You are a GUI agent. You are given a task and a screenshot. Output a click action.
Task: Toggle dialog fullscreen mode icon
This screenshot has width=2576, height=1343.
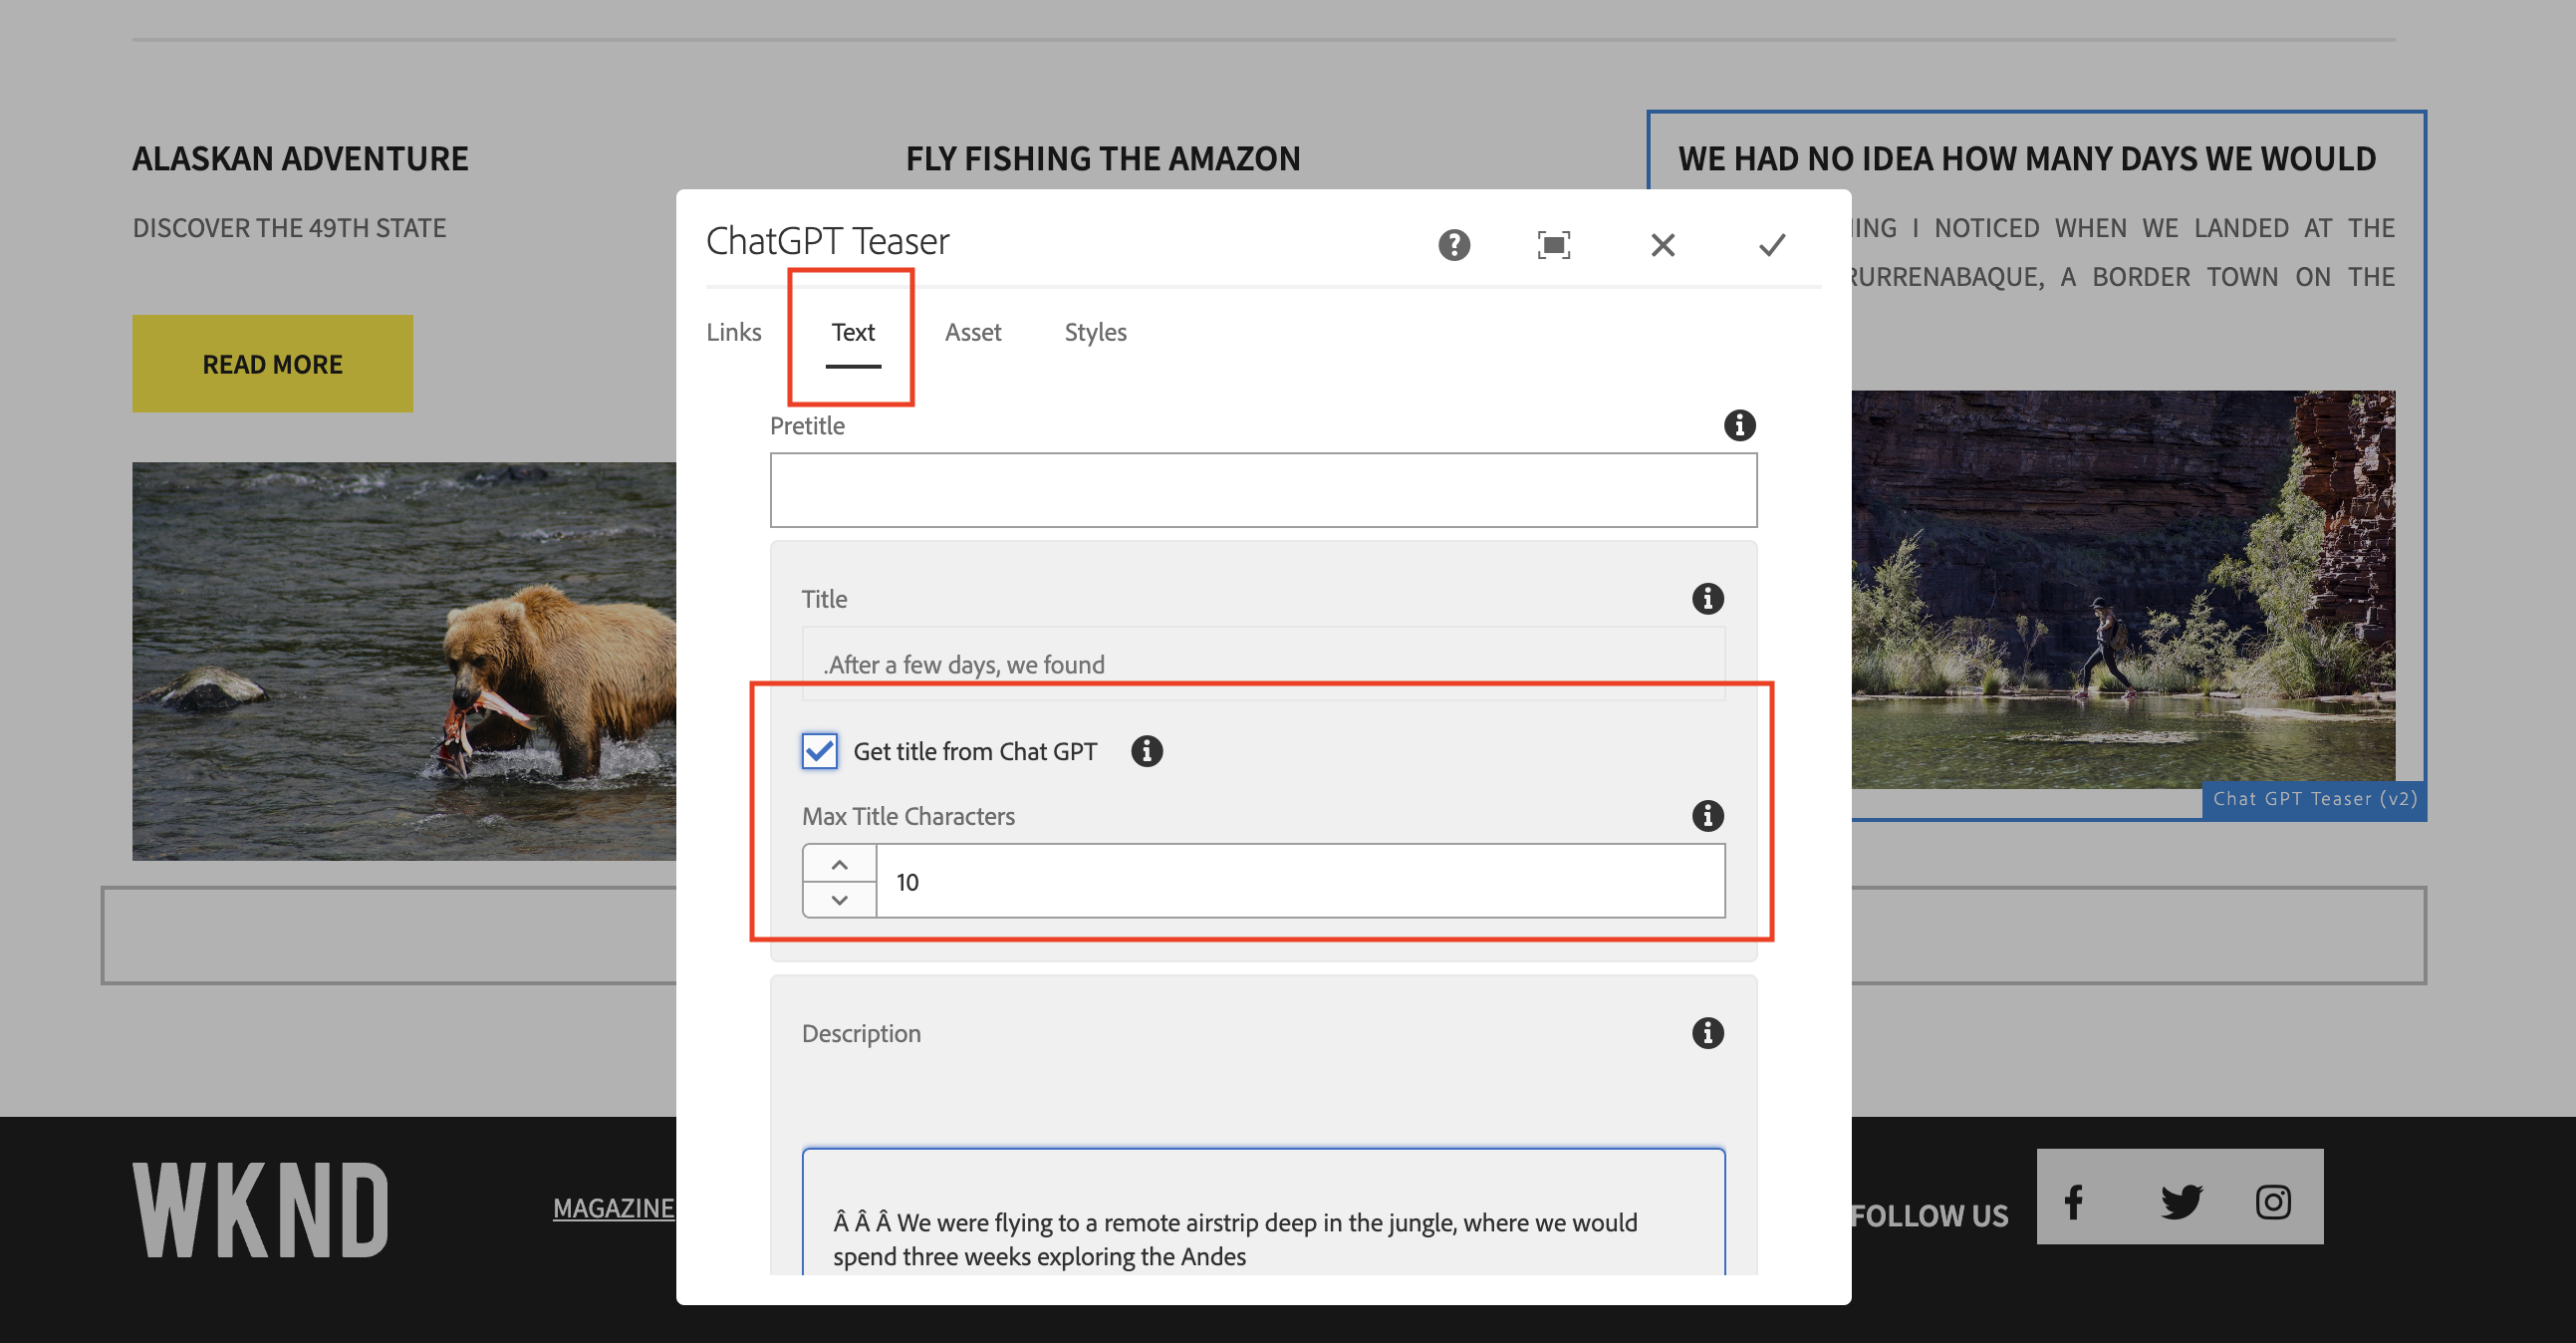click(x=1553, y=245)
